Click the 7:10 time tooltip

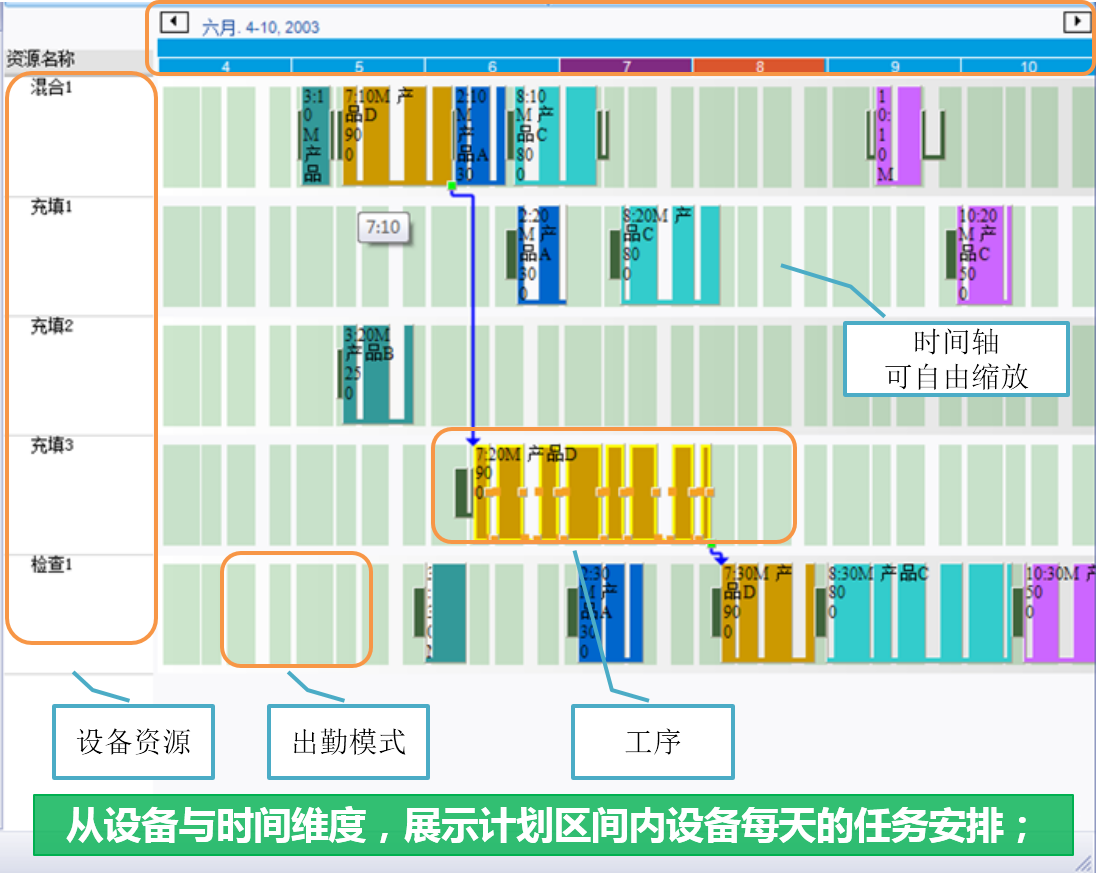[383, 228]
